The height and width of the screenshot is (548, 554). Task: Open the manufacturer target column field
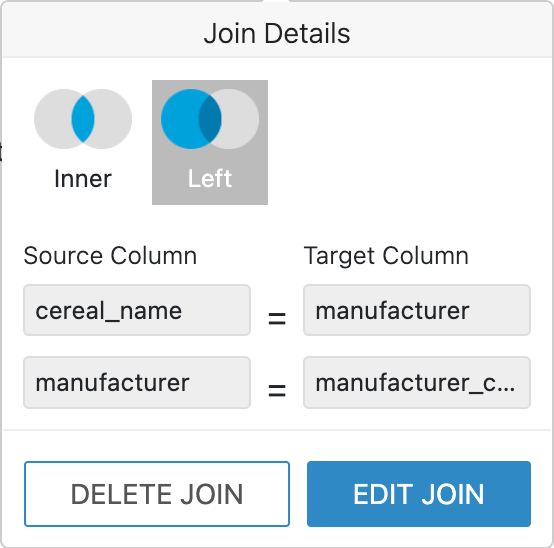click(x=417, y=310)
